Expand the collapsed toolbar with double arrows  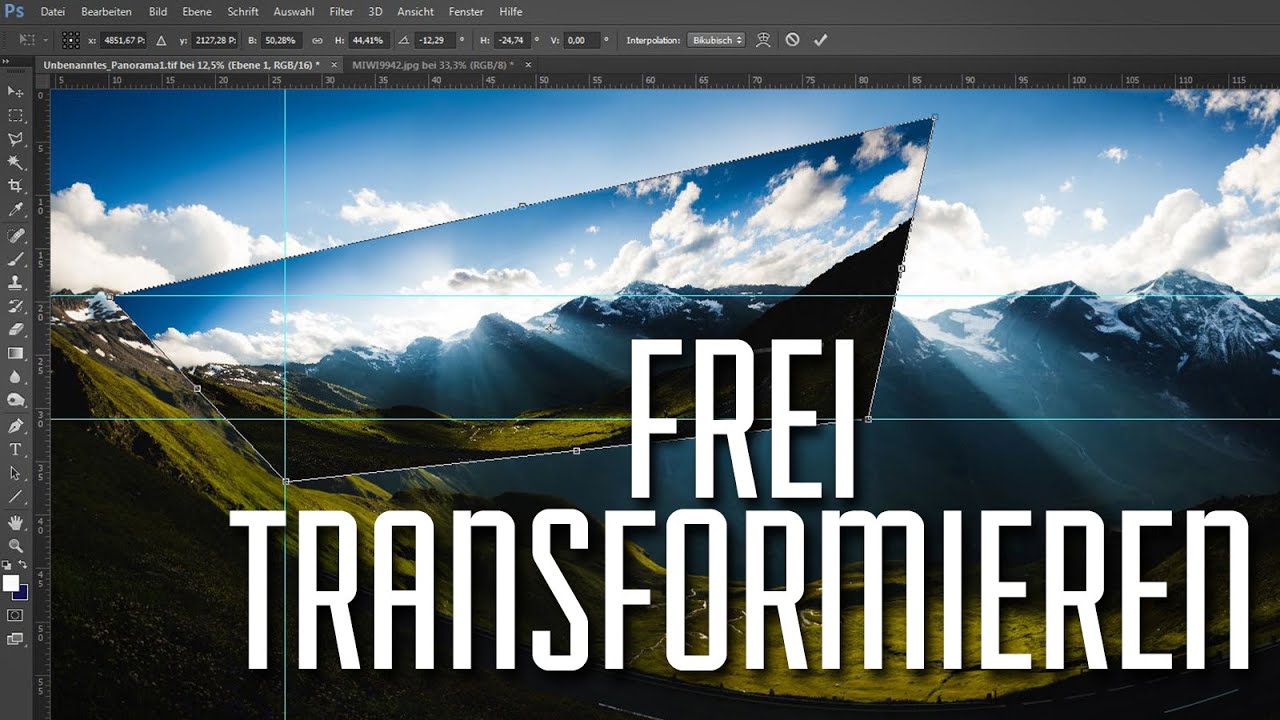(7, 61)
